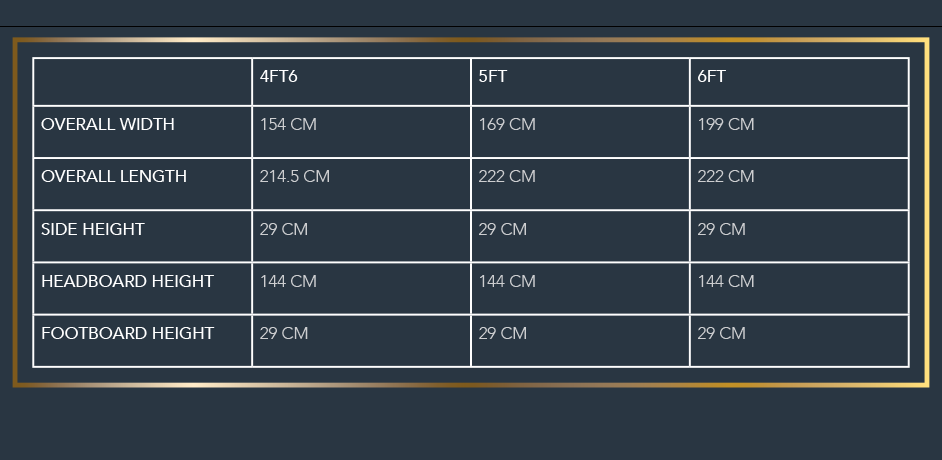Select the HEADBOARD HEIGHT row label
The image size is (942, 460).
click(x=127, y=282)
